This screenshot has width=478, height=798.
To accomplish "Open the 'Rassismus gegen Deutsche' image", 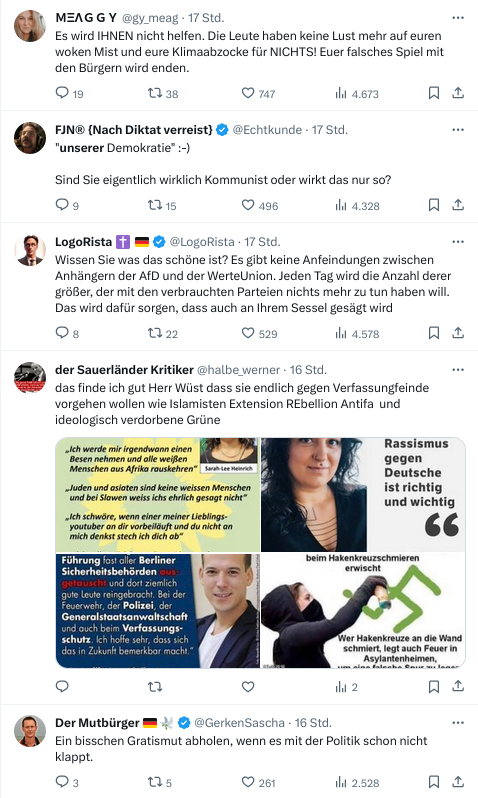I will coord(363,495).
